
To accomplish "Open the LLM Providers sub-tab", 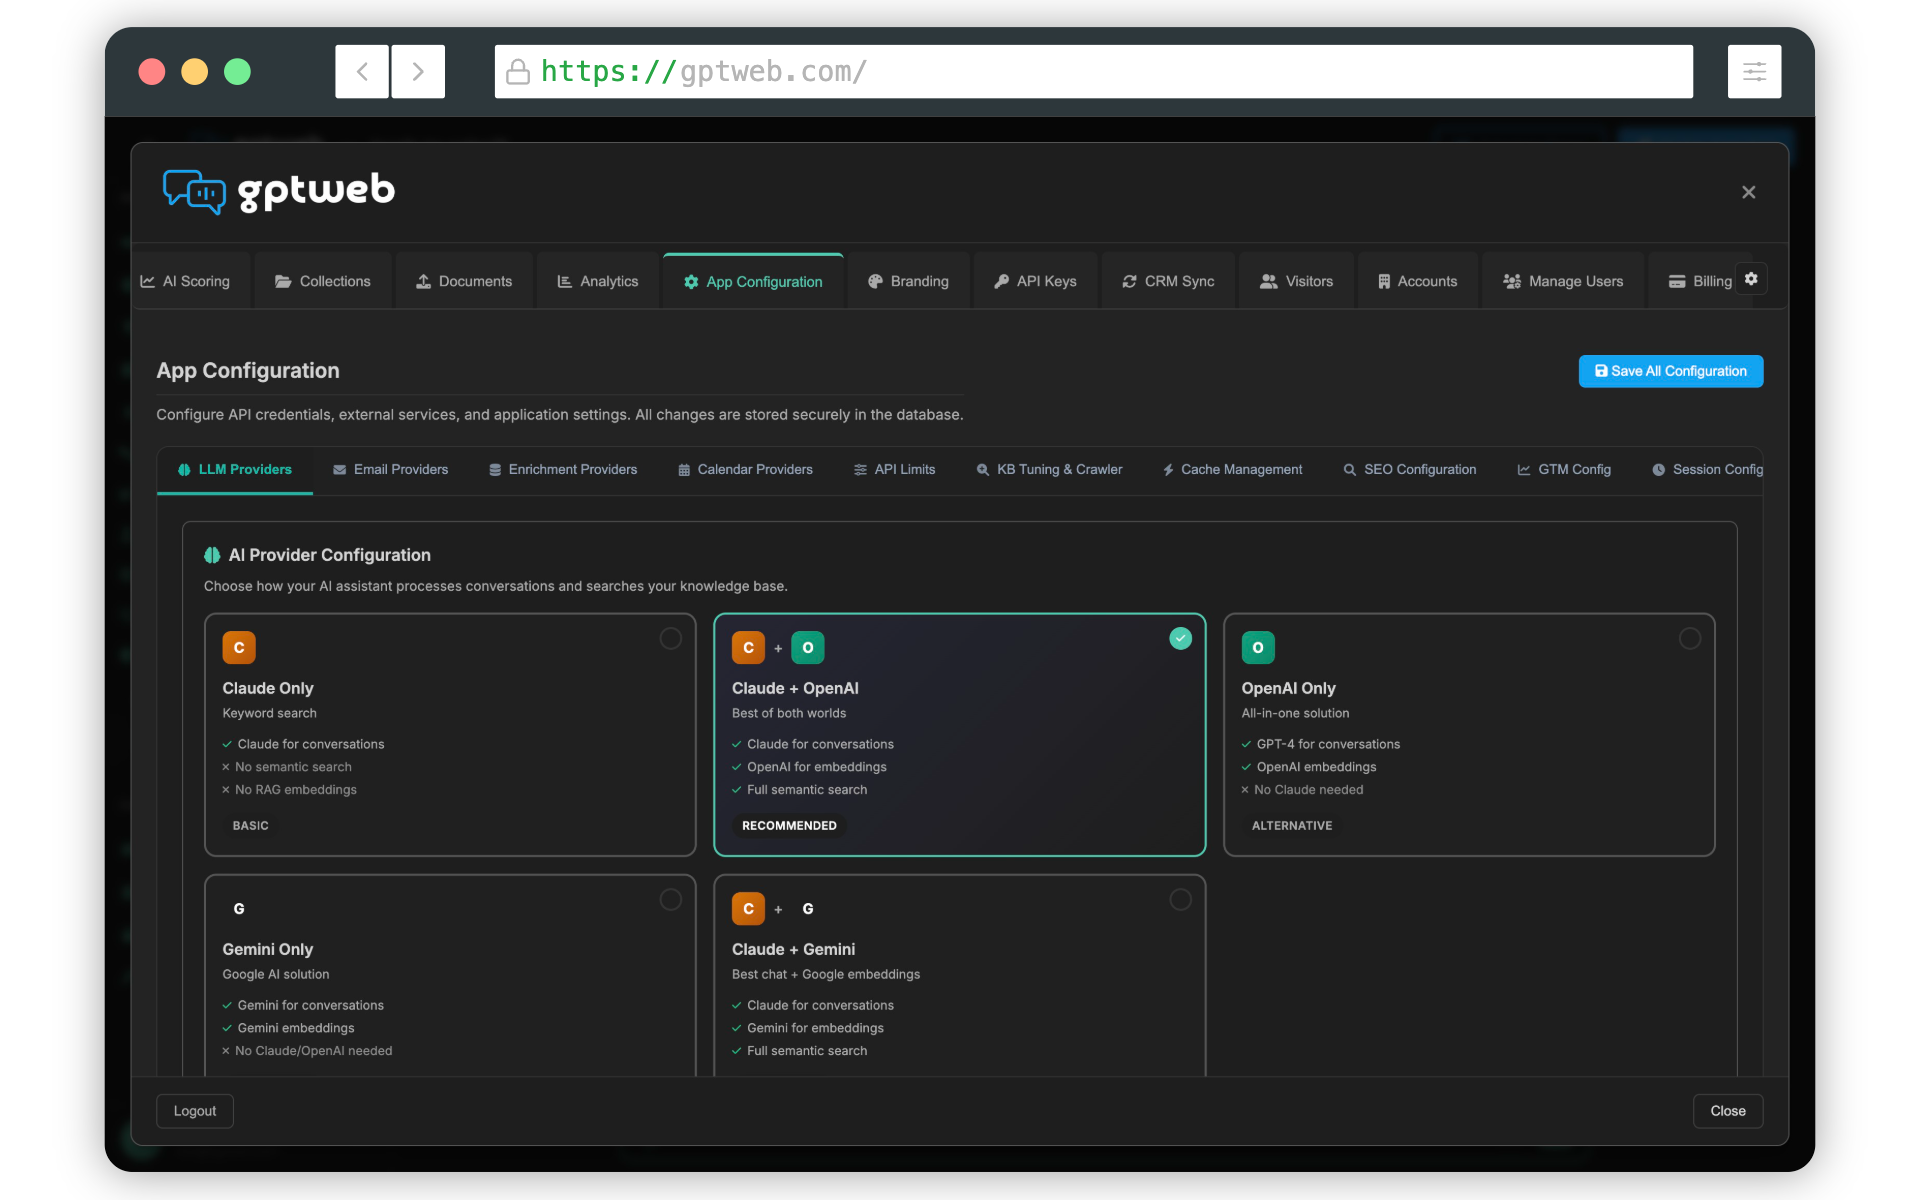I will (x=235, y=470).
